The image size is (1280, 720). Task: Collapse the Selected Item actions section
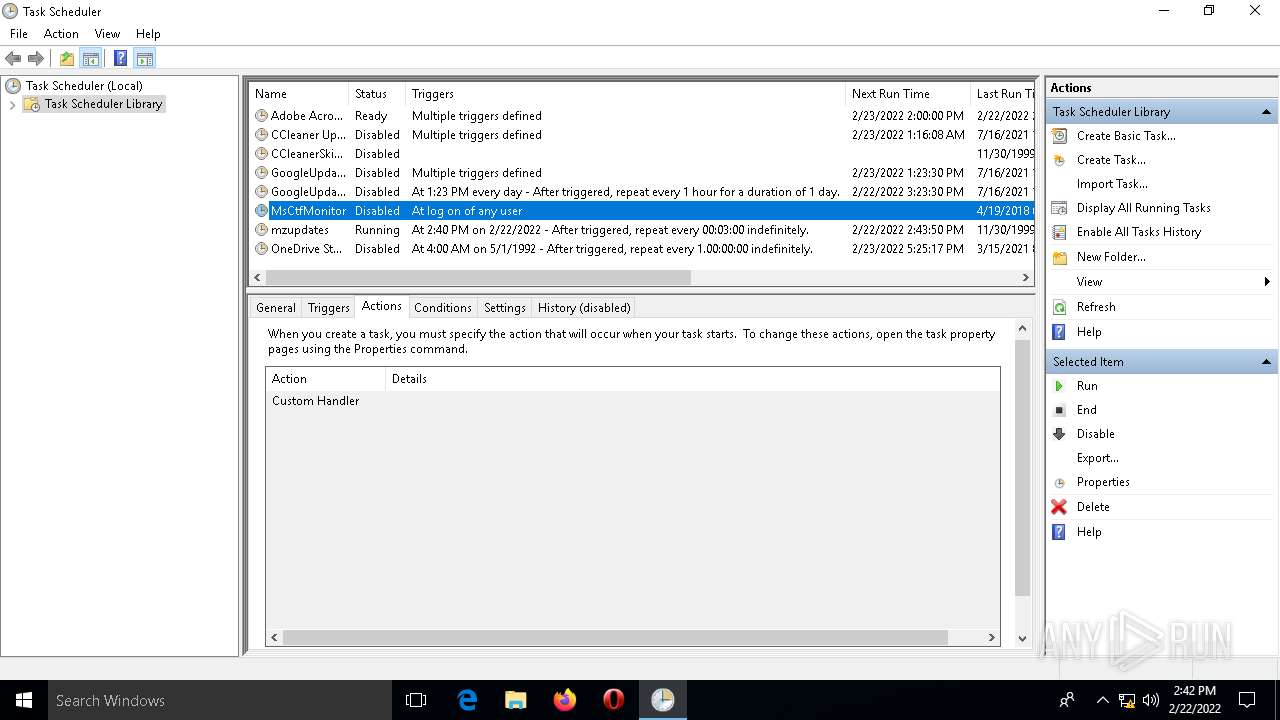pos(1266,362)
